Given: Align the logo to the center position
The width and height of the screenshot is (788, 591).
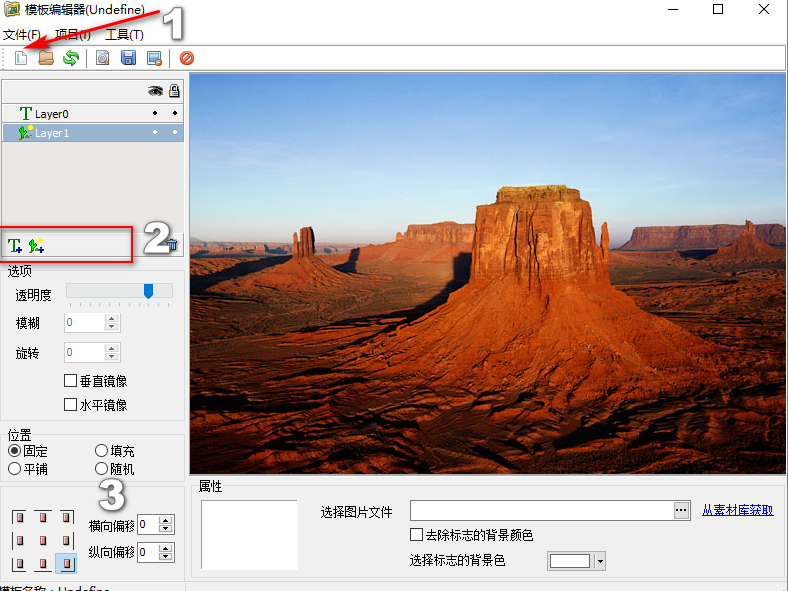Looking at the screenshot, I should pyautogui.click(x=43, y=541).
